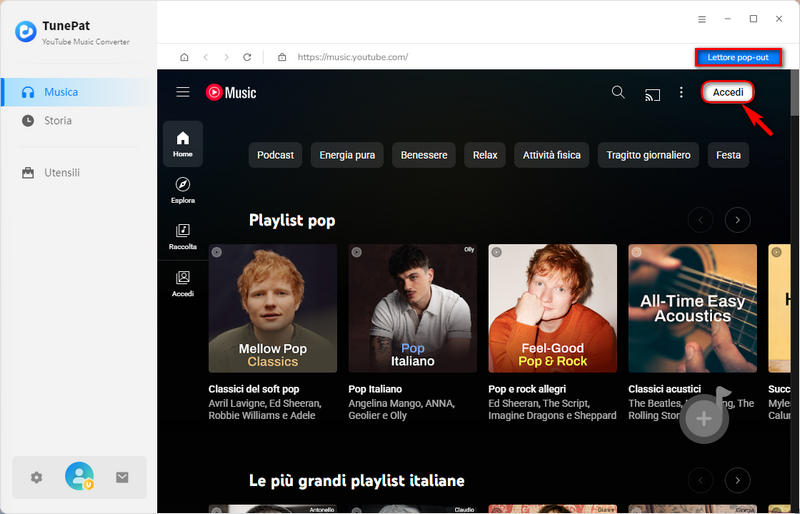
Task: Click Classici acustici playlist title
Action: 665,389
